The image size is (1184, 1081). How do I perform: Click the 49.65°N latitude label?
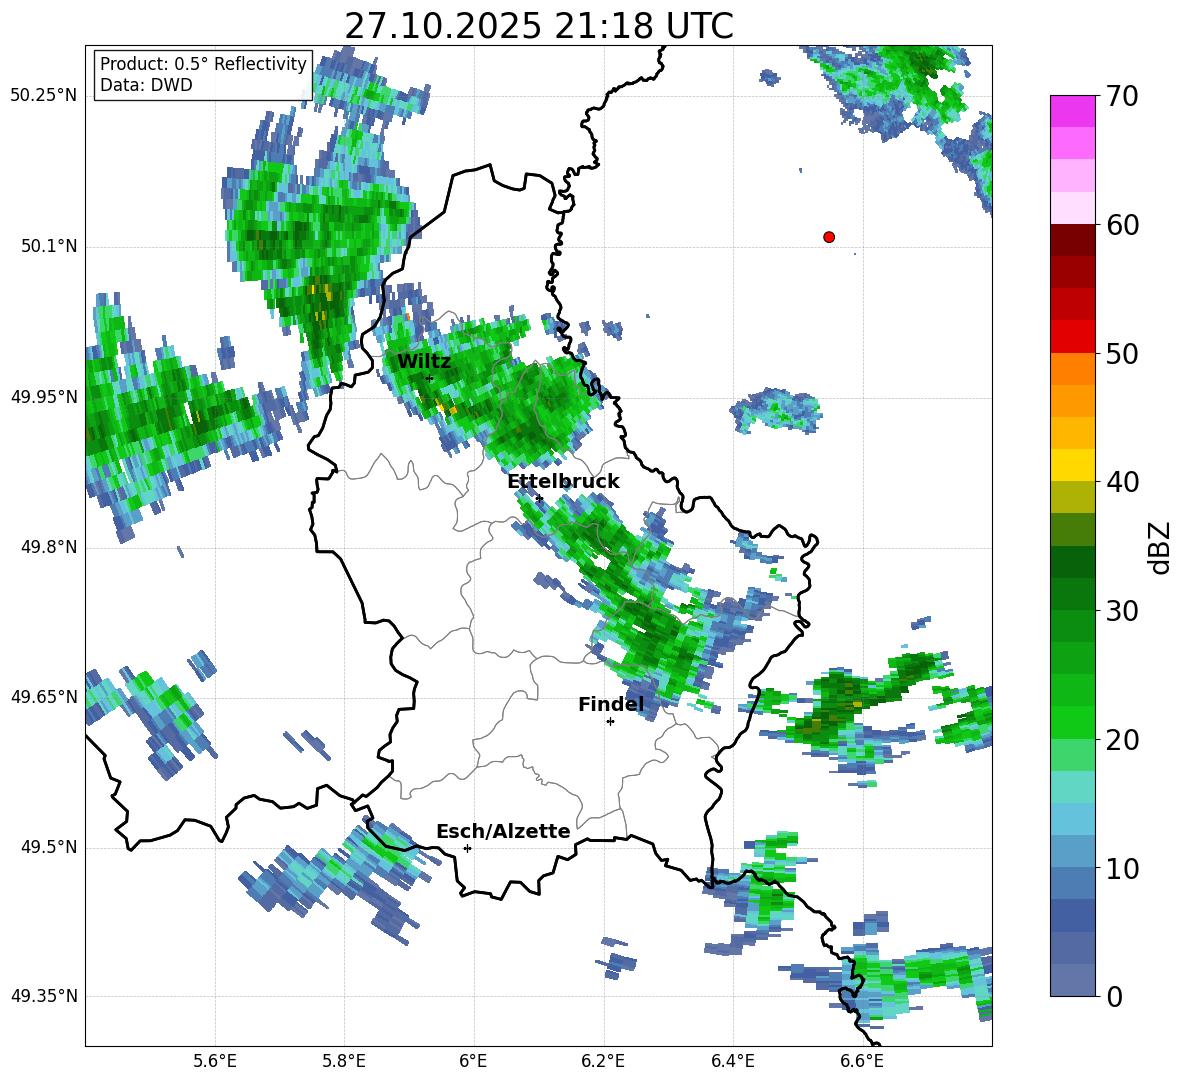pos(44,697)
